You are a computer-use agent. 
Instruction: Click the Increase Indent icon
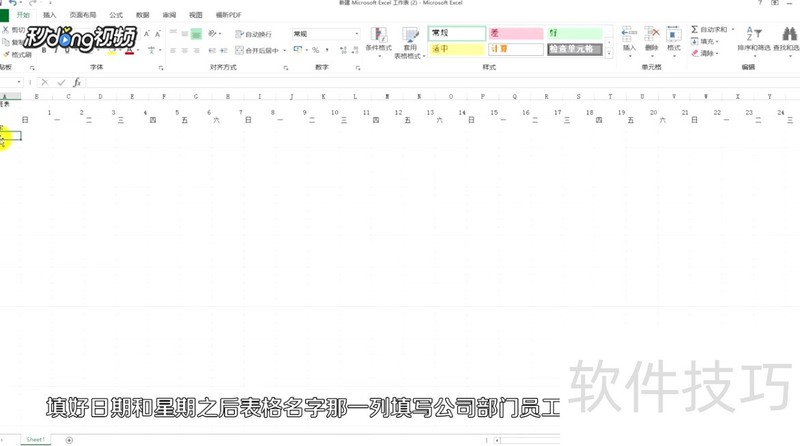223,51
